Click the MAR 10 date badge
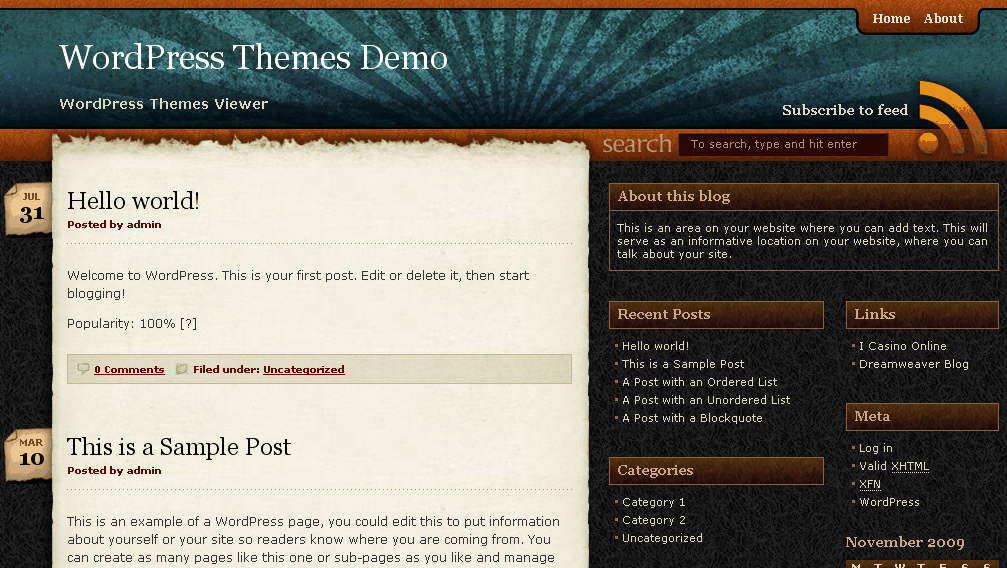Screen dimensions: 1007x568 pyautogui.click(x=28, y=454)
